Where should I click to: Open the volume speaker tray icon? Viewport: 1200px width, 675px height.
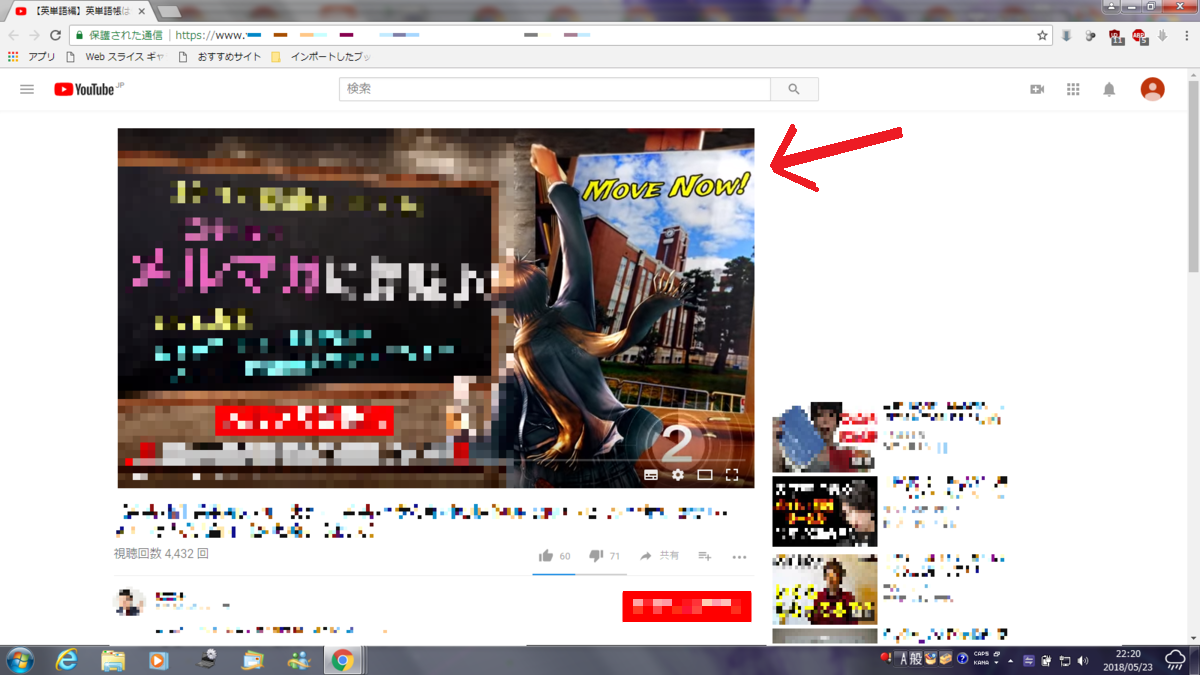point(1083,660)
